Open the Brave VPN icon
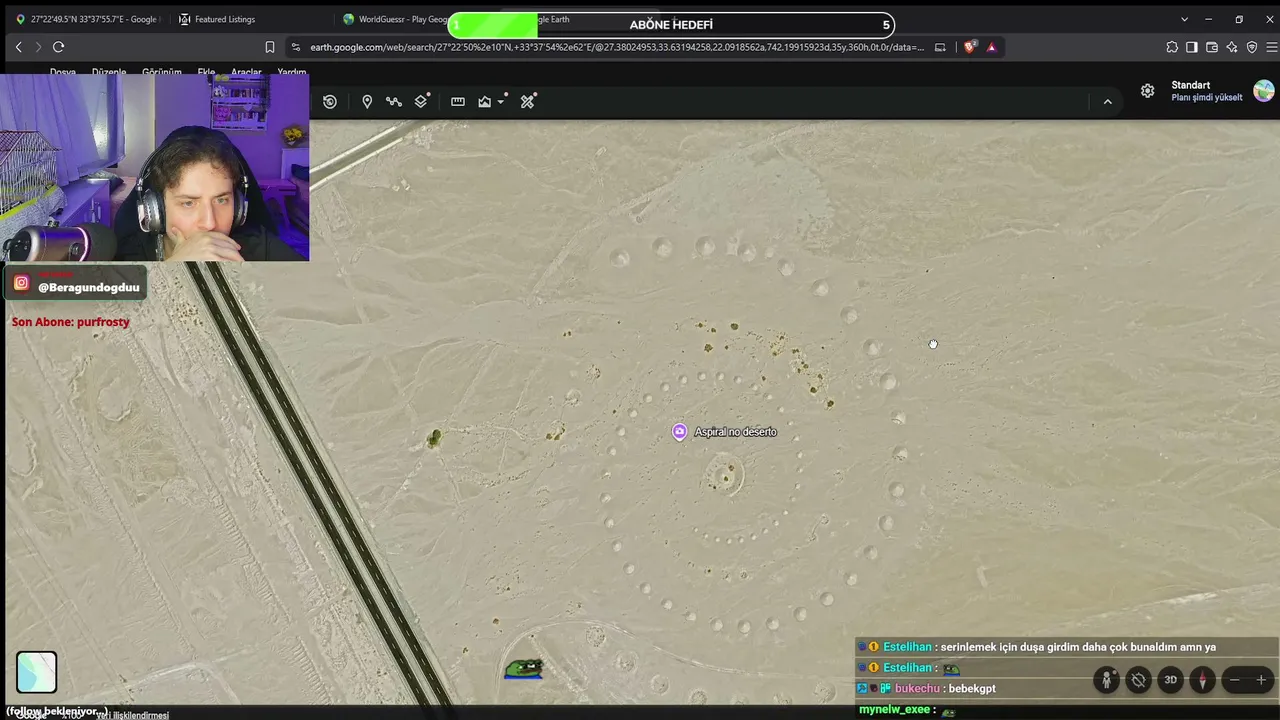This screenshot has width=1280, height=720. coord(1252,47)
